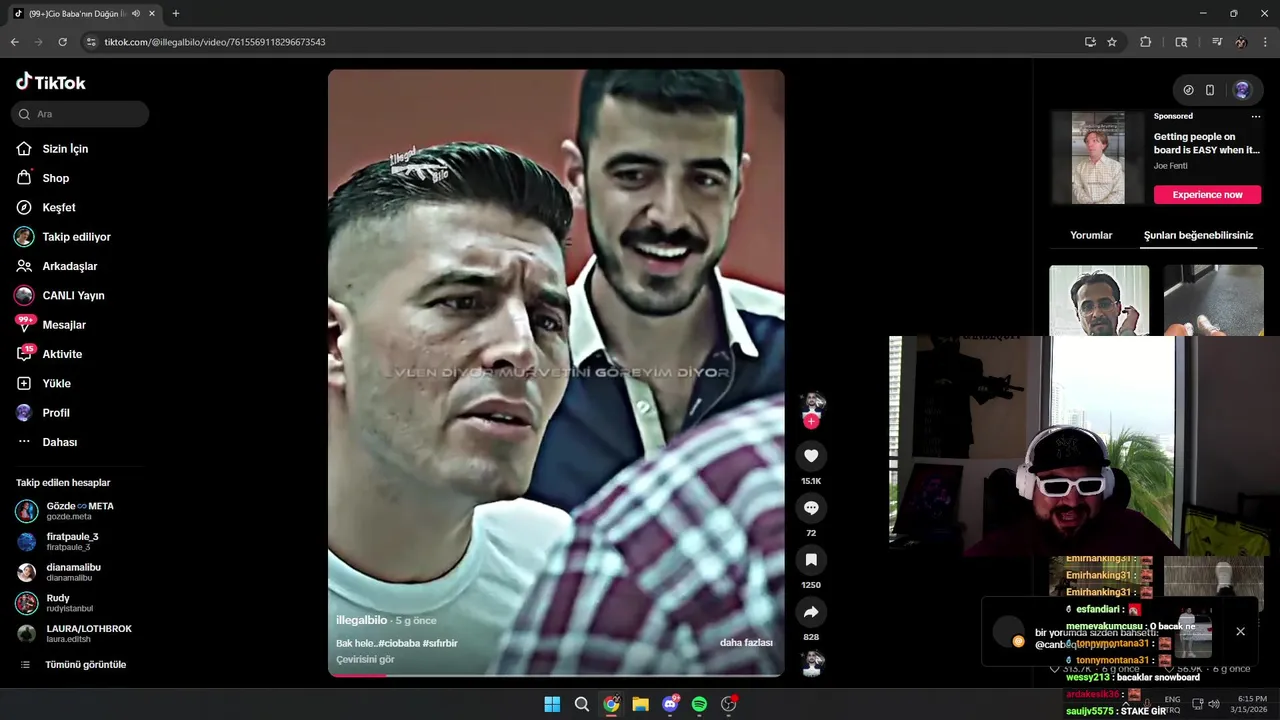
Task: Open Spotify from the taskbar
Action: coord(699,704)
